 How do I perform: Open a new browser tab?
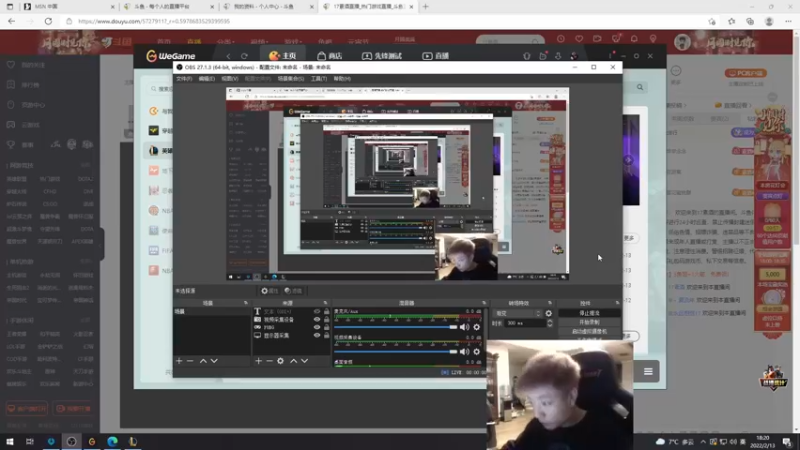coord(426,7)
